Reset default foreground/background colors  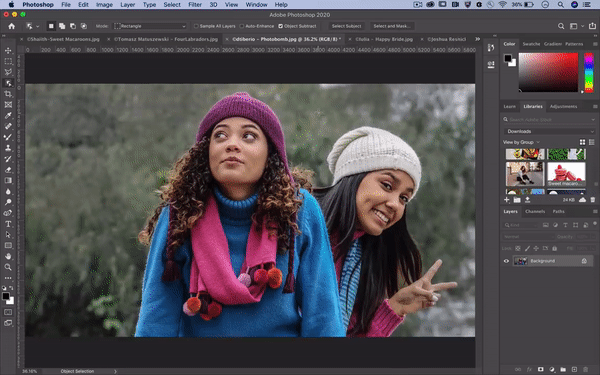click(4, 288)
